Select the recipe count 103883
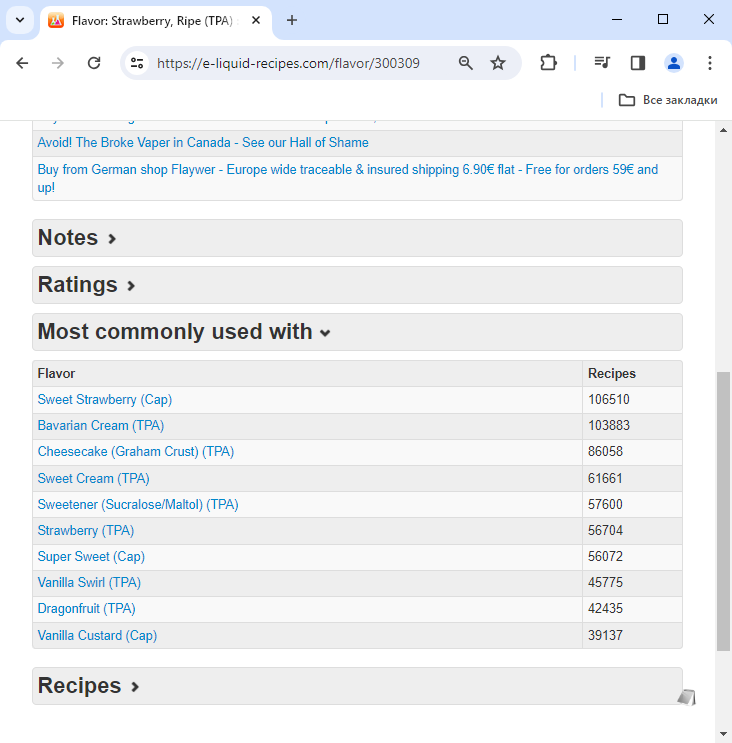Image resolution: width=732 pixels, height=743 pixels. [608, 426]
